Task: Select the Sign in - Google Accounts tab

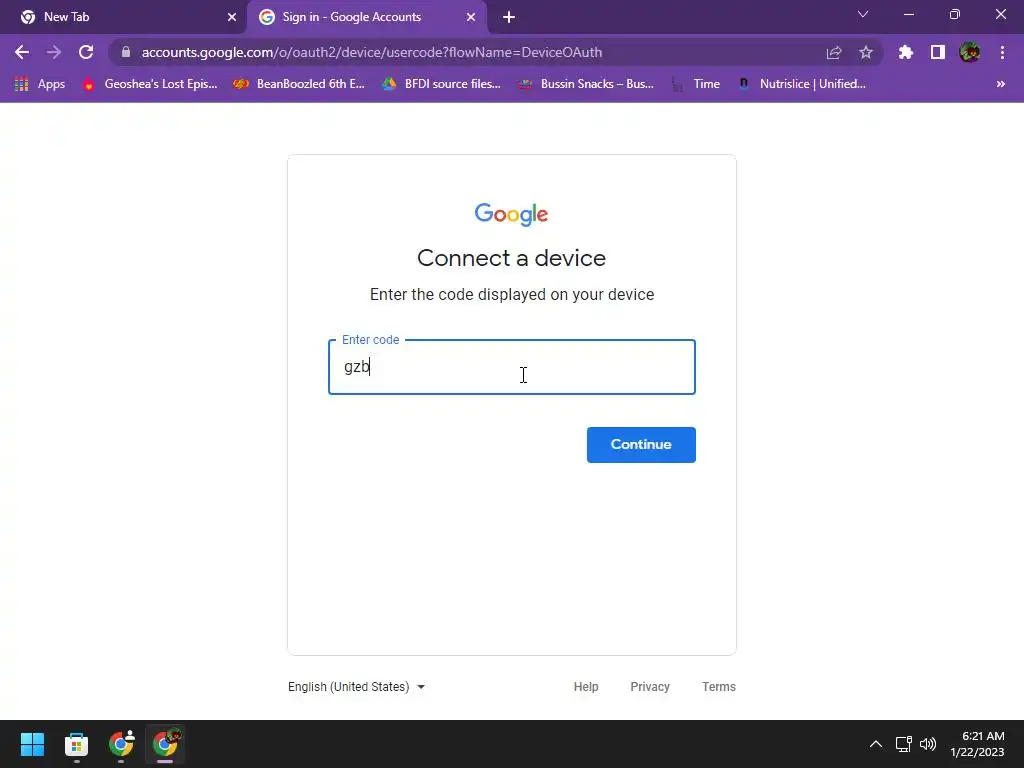Action: point(367,17)
